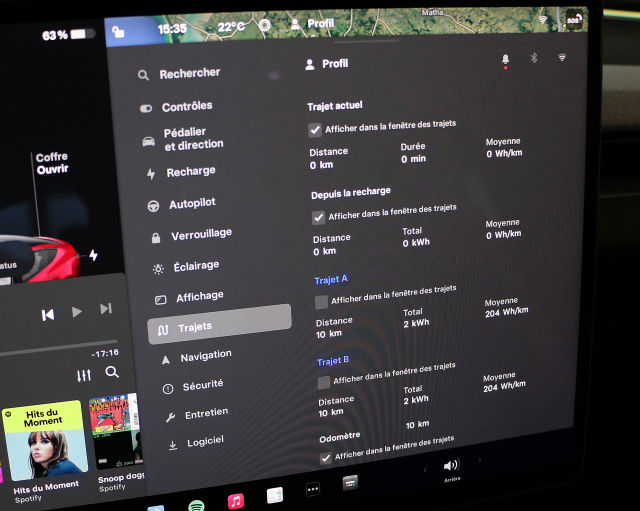
Task: Rename trip via Trajet A link
Action: pyautogui.click(x=331, y=280)
